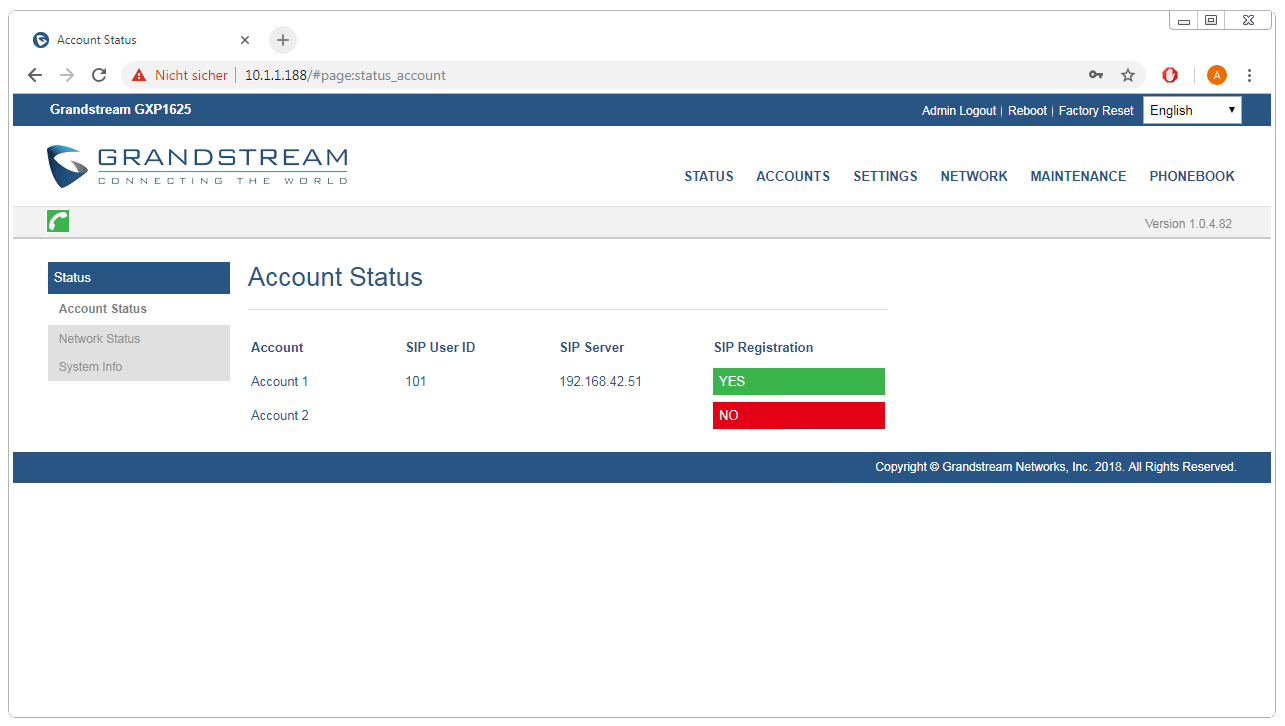Click the Copyright Grandstream Networks footer text
Screen dimensions: 1285x726
pos(1056,467)
